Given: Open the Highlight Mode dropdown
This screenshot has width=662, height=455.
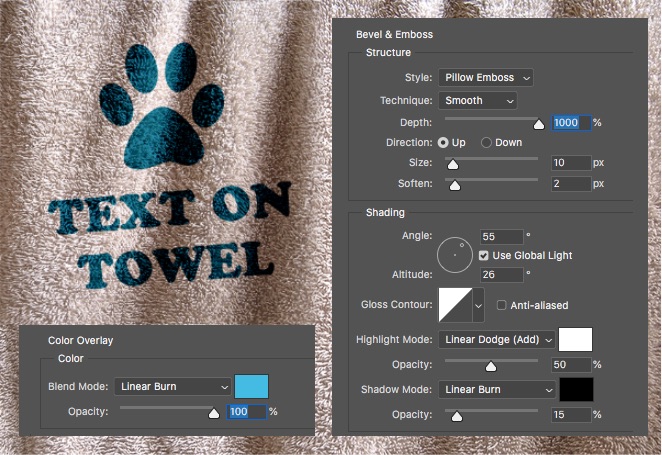Looking at the screenshot, I should pos(496,340).
